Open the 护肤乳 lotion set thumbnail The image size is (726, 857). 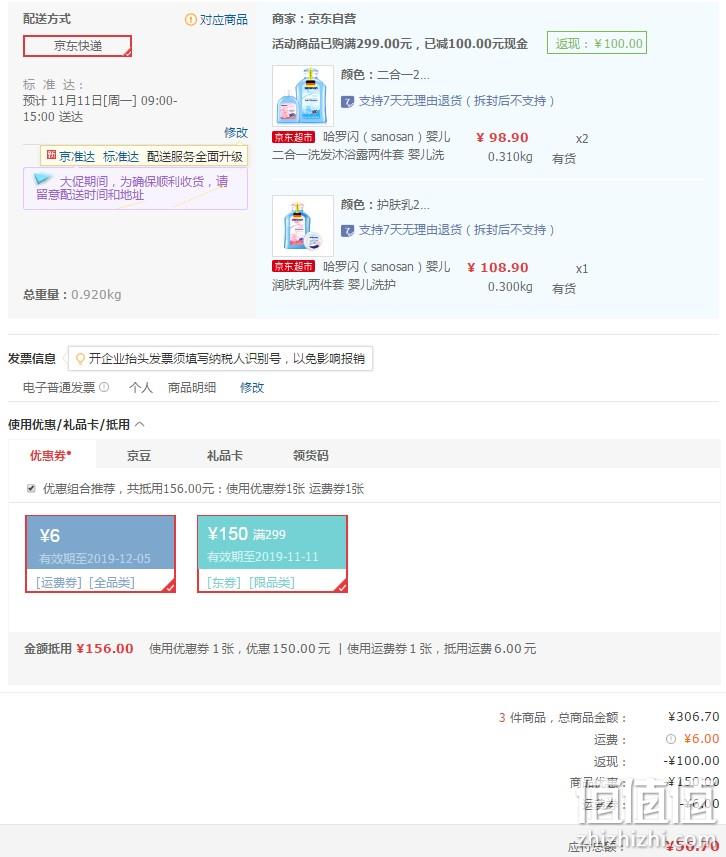coord(303,226)
